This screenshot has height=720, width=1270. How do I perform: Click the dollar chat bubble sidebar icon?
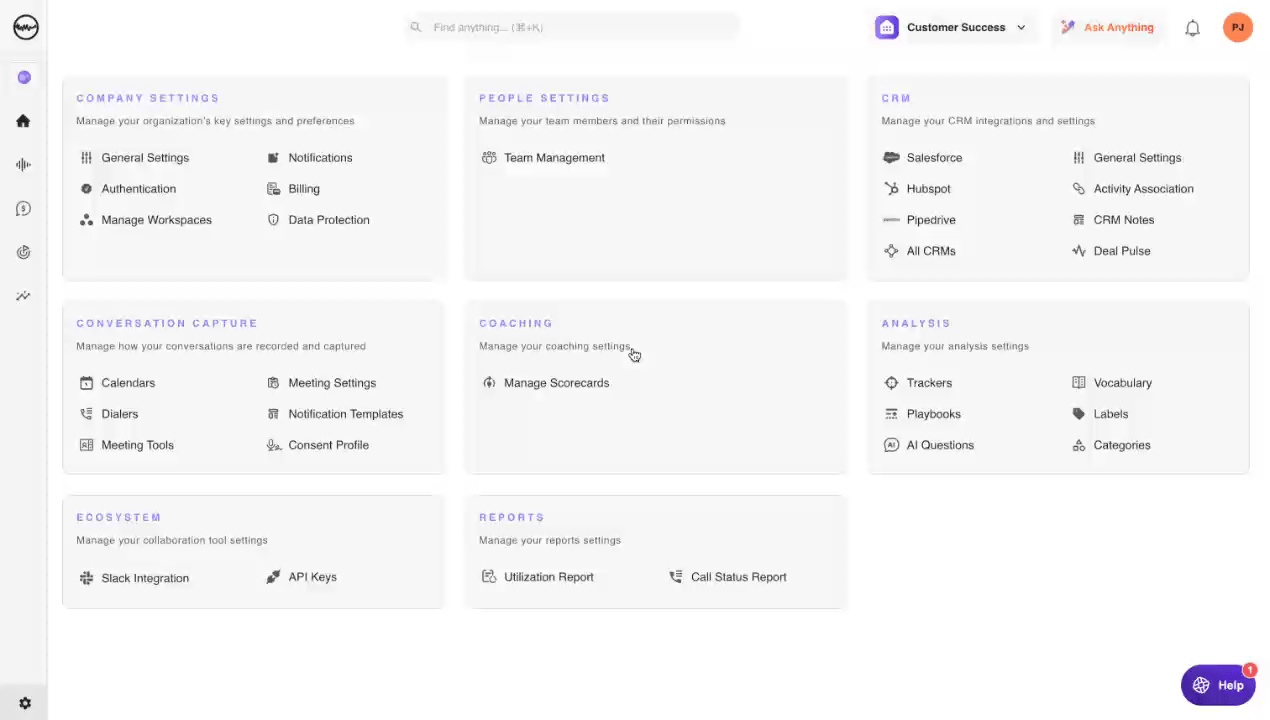[x=23, y=209]
